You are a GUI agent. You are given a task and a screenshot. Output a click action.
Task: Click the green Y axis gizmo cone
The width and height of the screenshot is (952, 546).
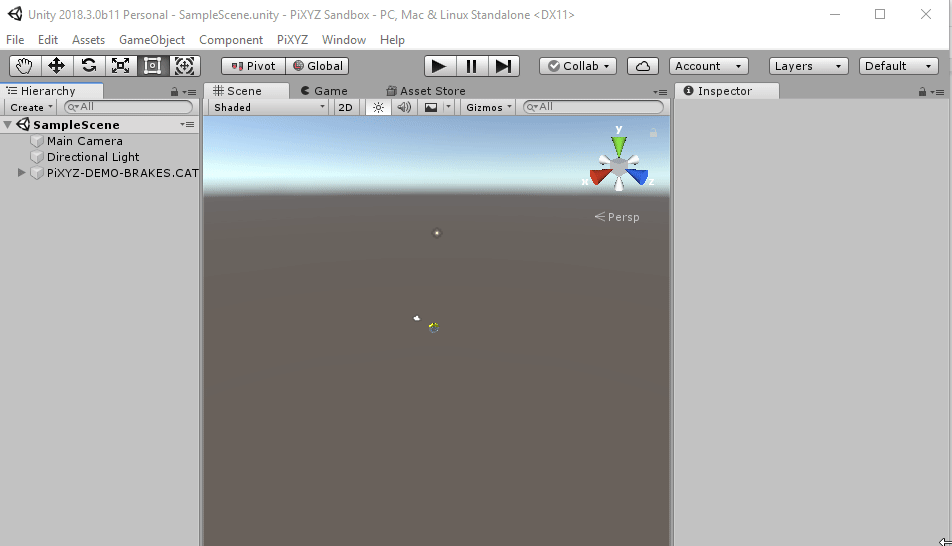[619, 146]
